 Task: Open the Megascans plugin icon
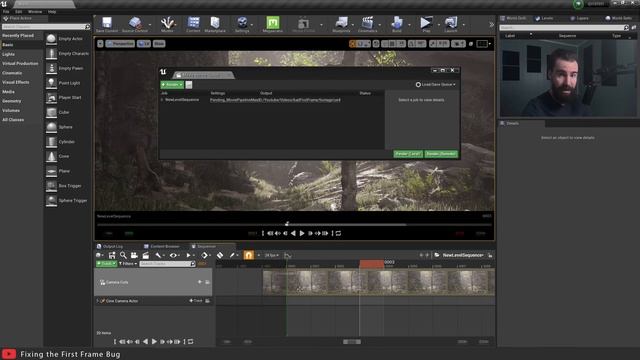point(273,24)
